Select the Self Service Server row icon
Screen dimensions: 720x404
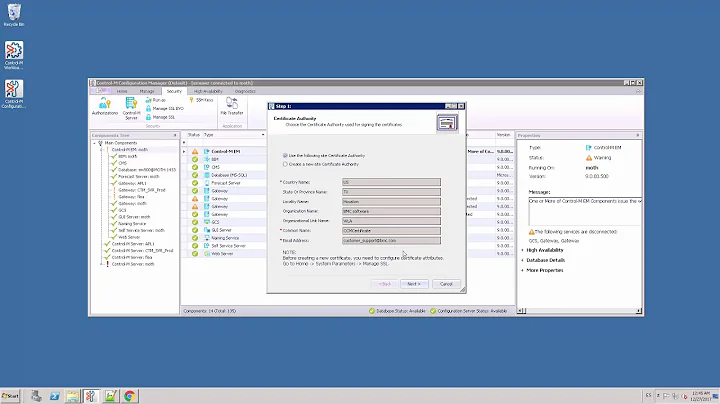207,246
